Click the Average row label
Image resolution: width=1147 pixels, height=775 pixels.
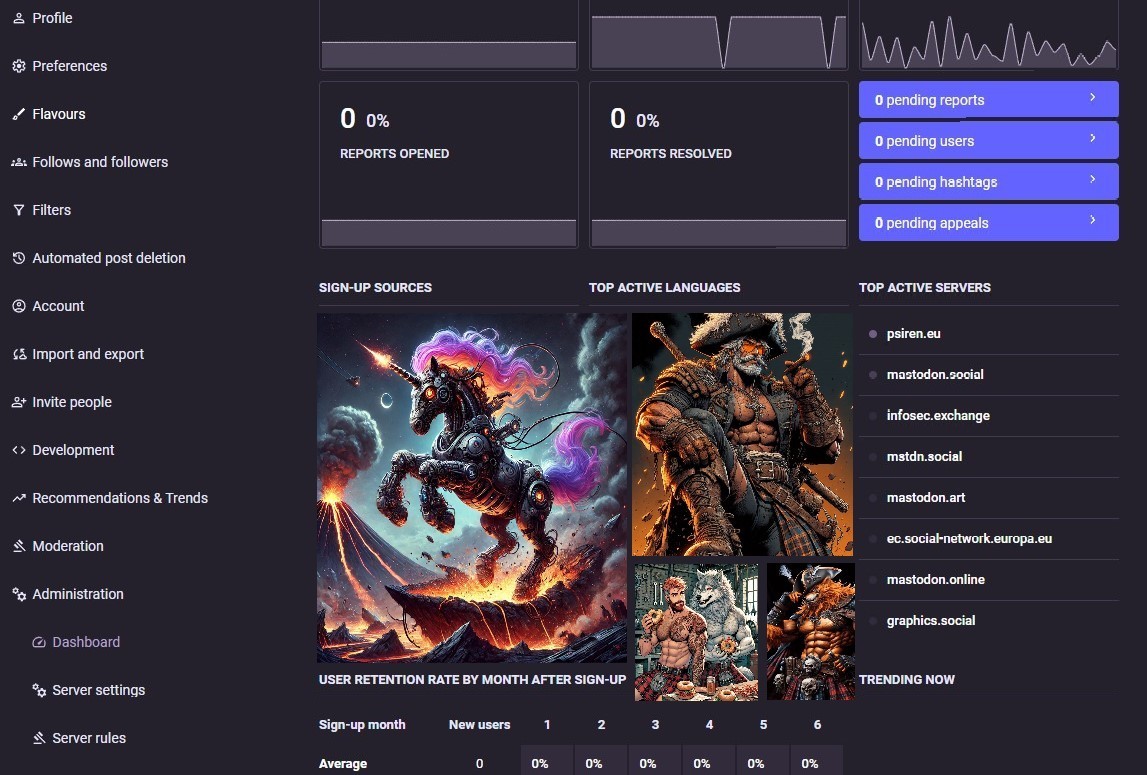(343, 764)
